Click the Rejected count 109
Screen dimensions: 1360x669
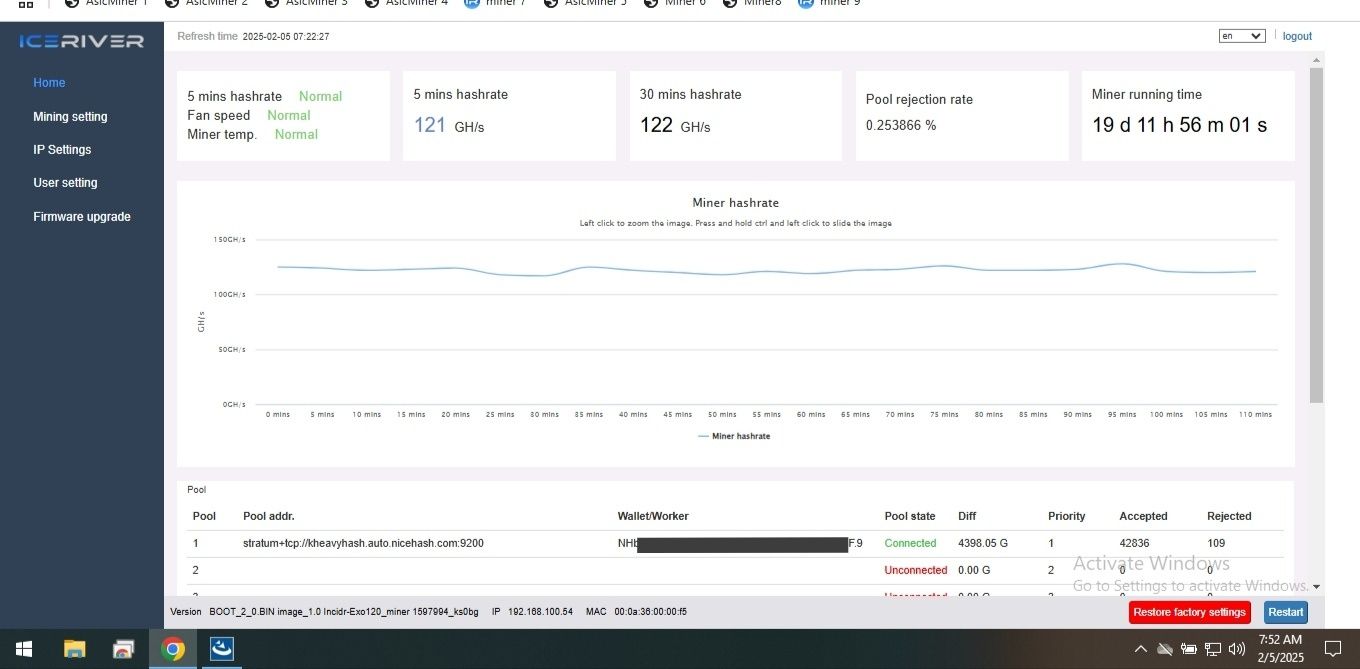(1216, 543)
